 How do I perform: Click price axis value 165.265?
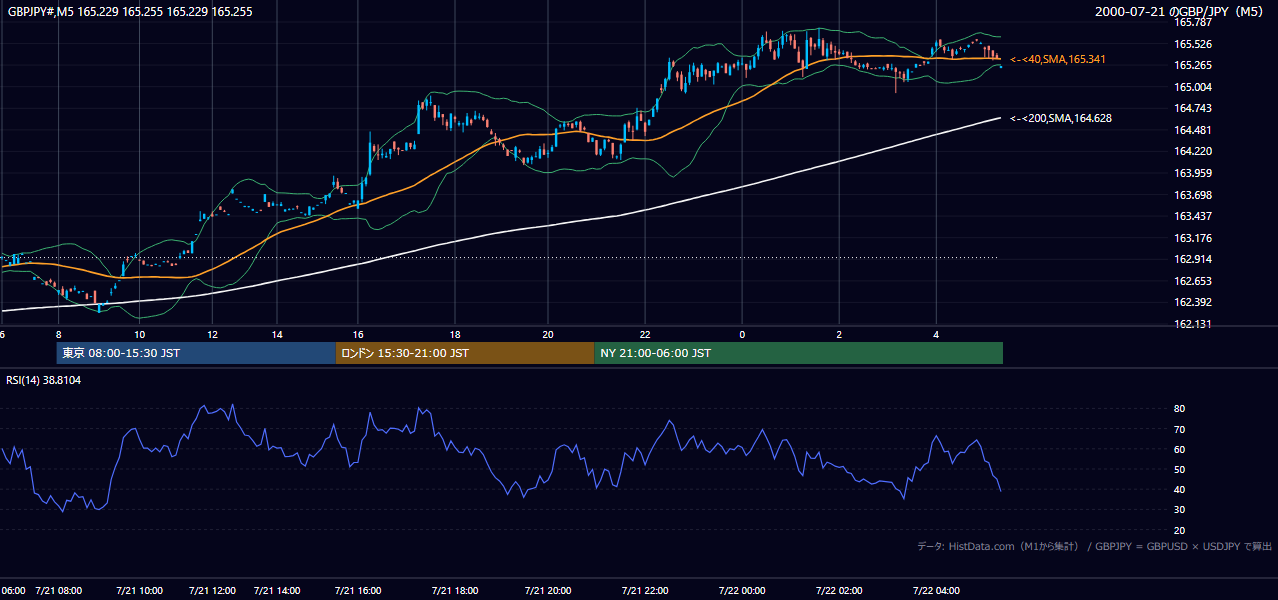[x=1193, y=65]
